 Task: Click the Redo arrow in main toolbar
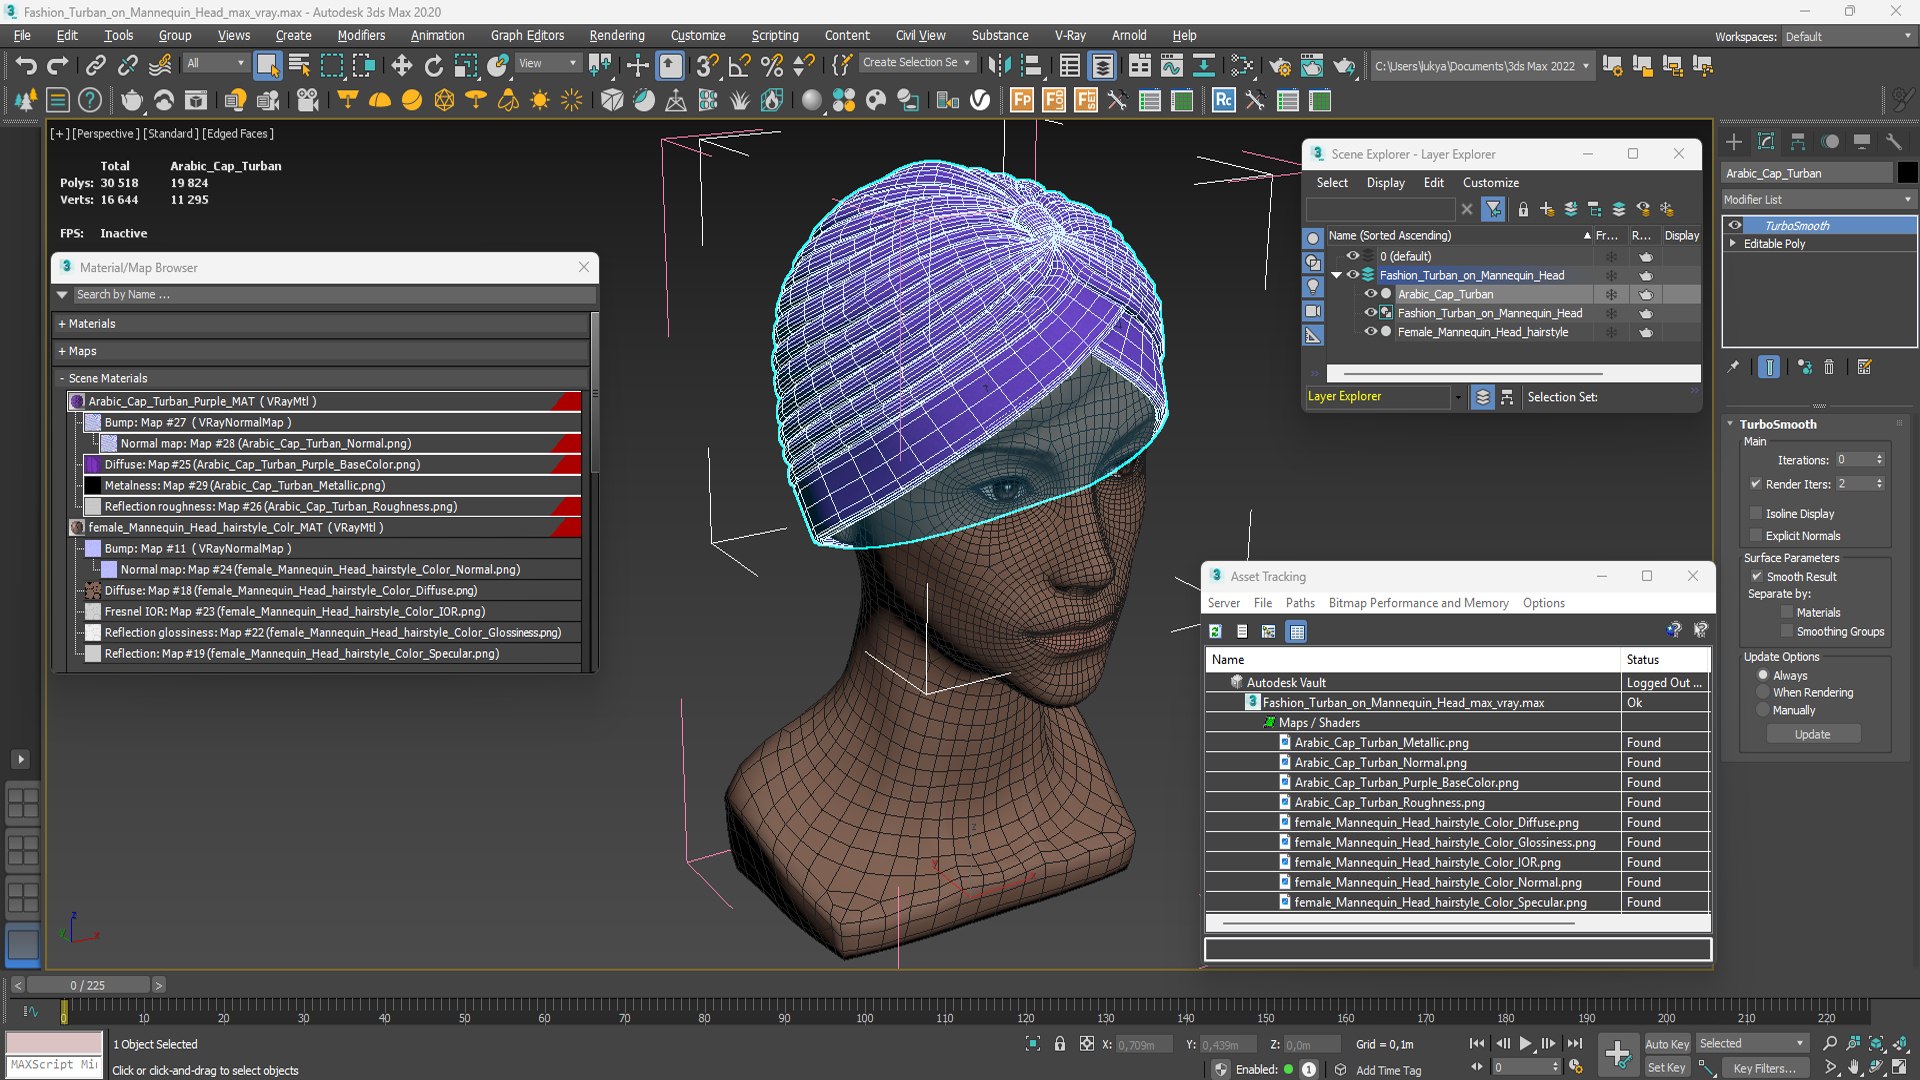(58, 66)
